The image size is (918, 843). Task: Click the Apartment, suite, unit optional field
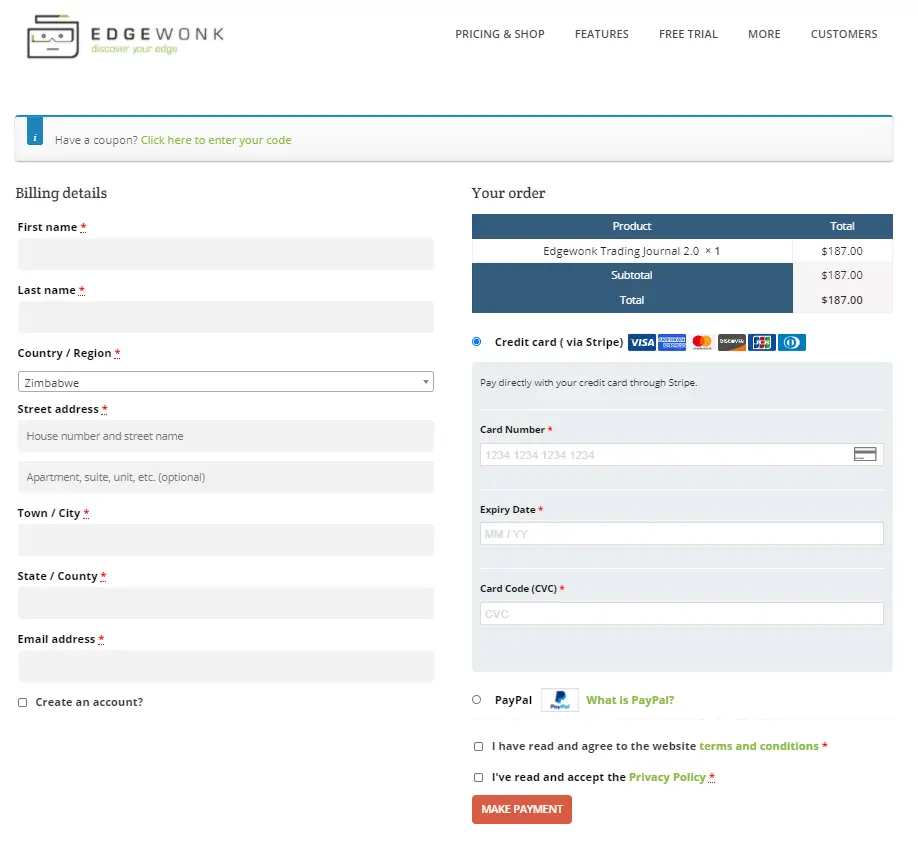point(225,477)
